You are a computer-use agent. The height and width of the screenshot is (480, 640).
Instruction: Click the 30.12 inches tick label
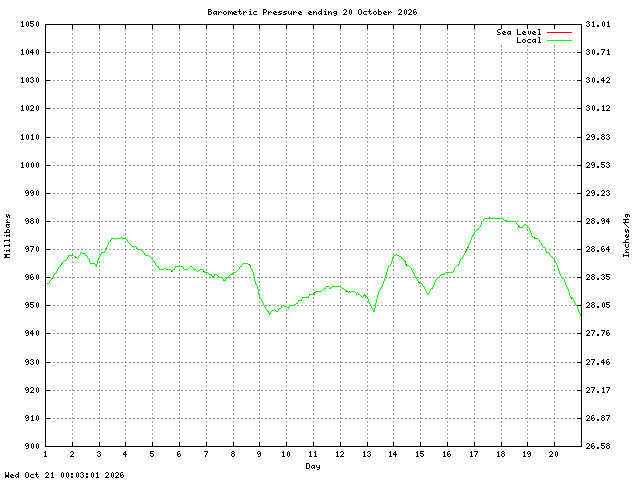598,109
